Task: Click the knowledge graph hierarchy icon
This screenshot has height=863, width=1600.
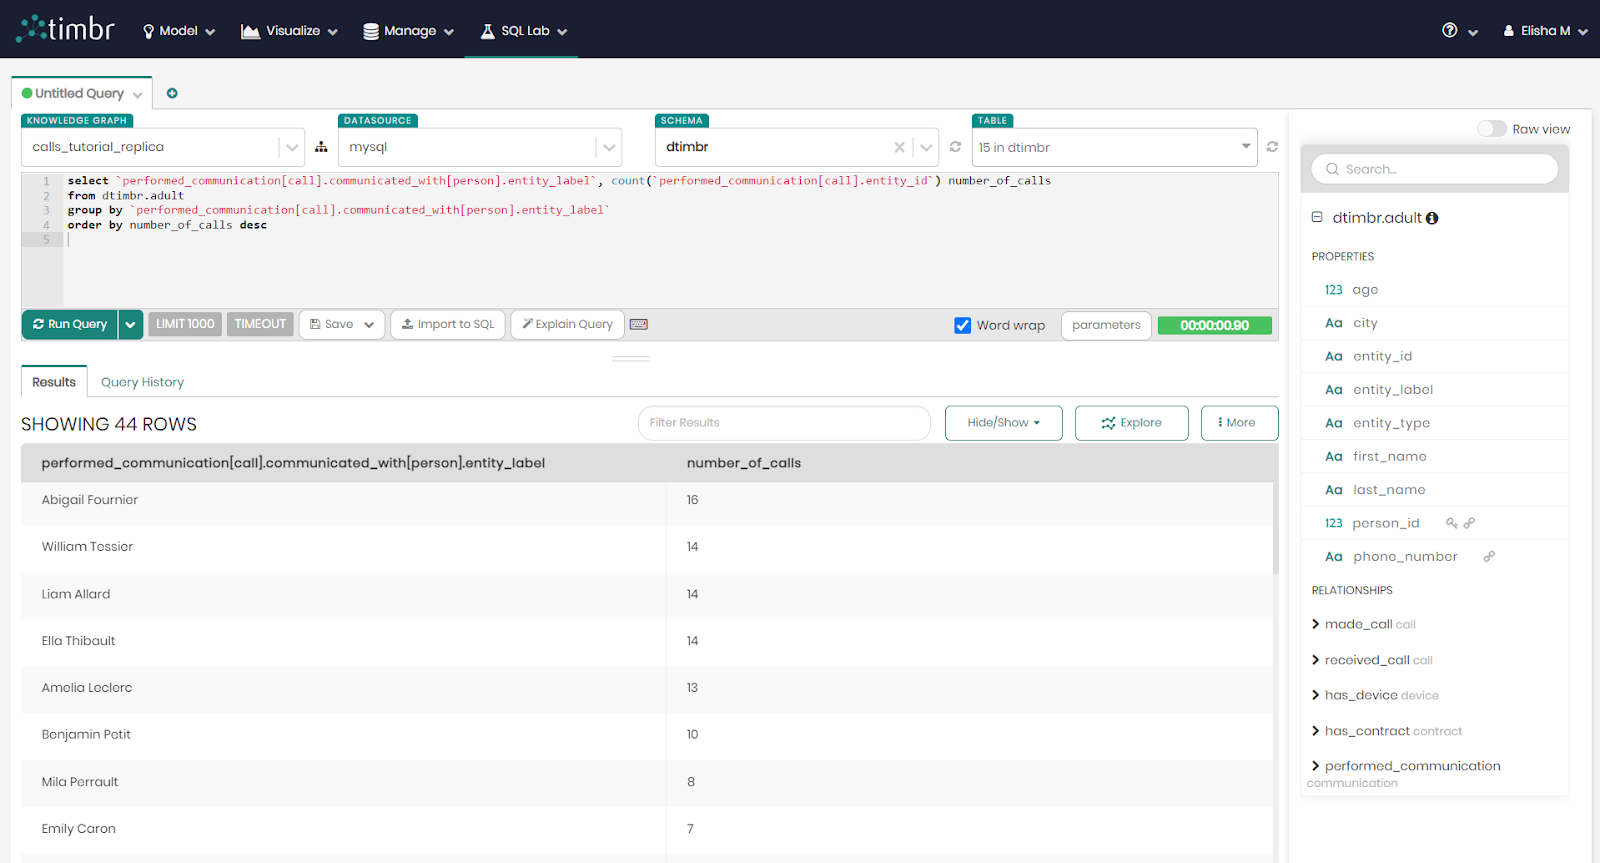Action: (321, 147)
